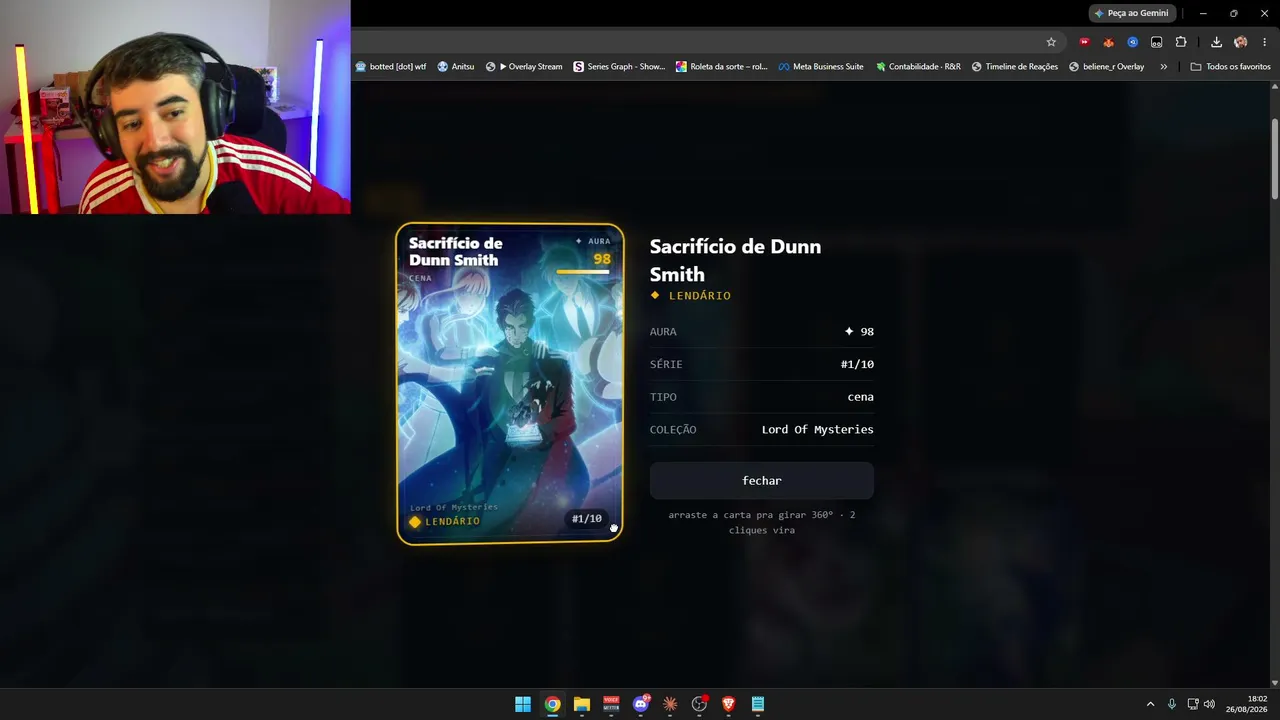Show Chrome downloads
This screenshot has height=720, width=1280.
[x=1216, y=42]
